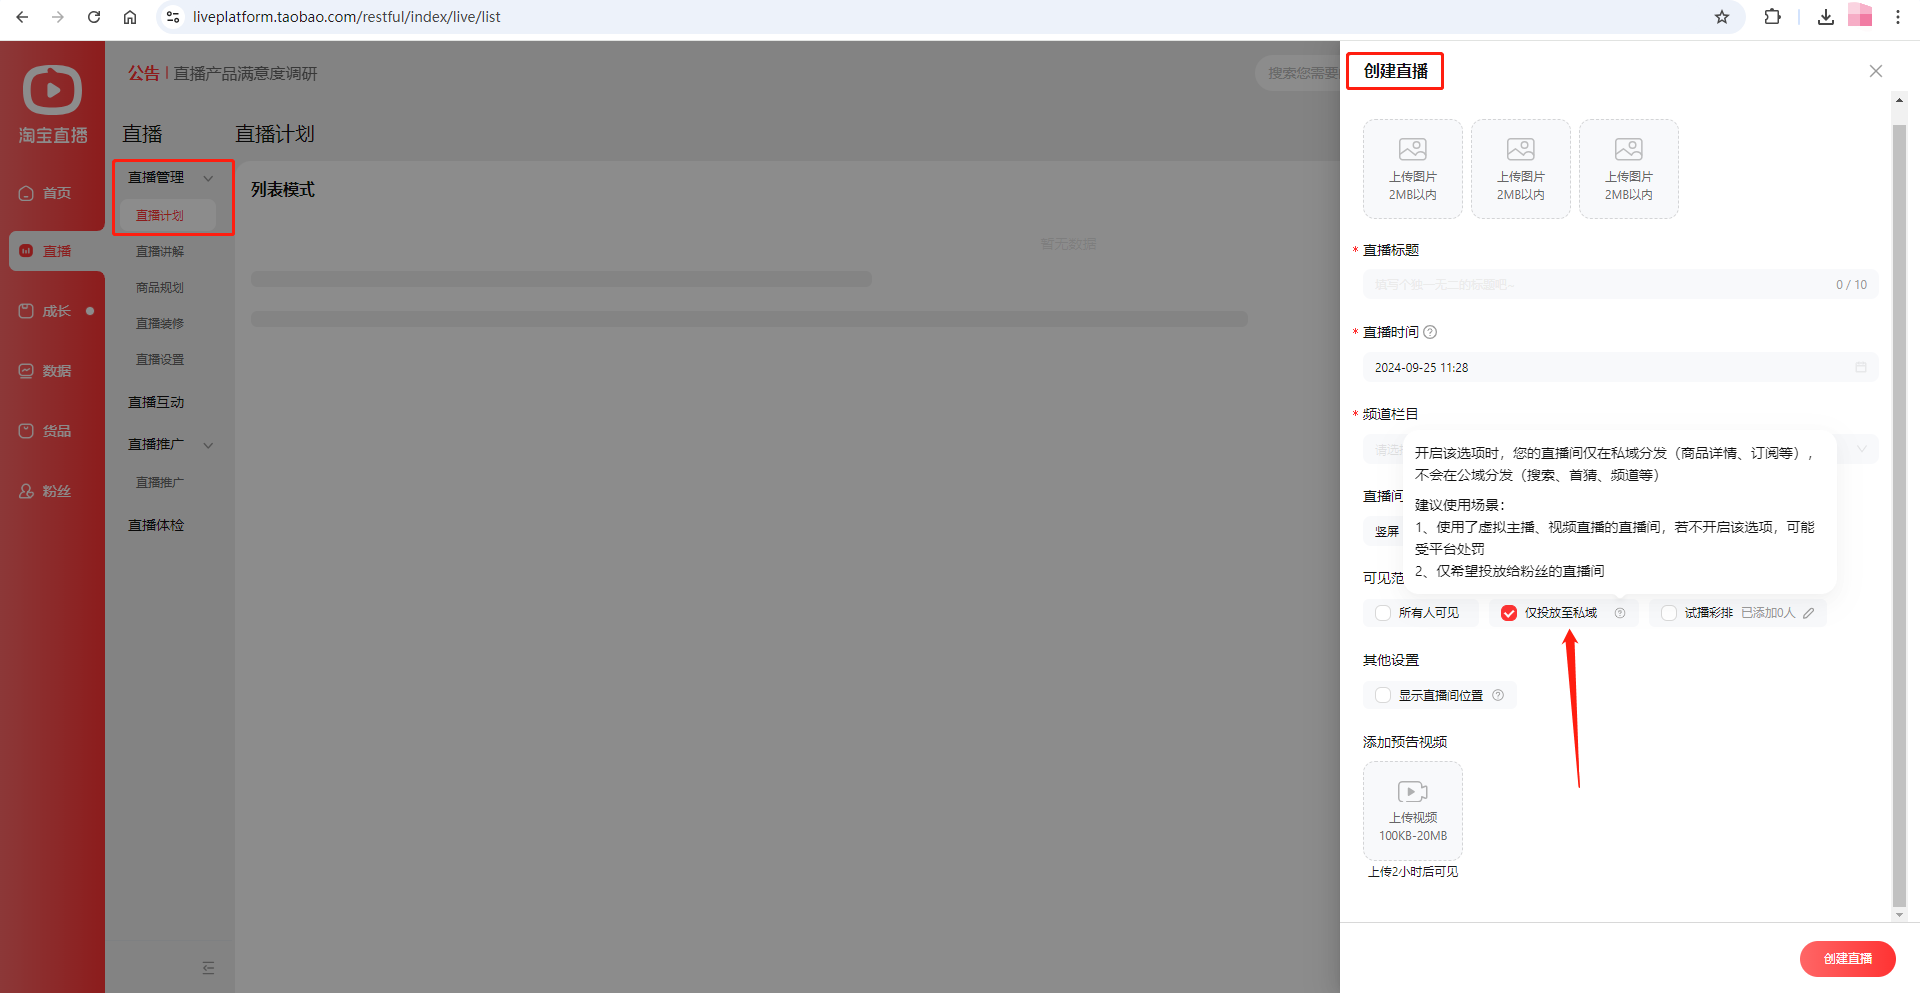Click the red 创建直播 submit button
The height and width of the screenshot is (993, 1920).
[x=1847, y=959]
